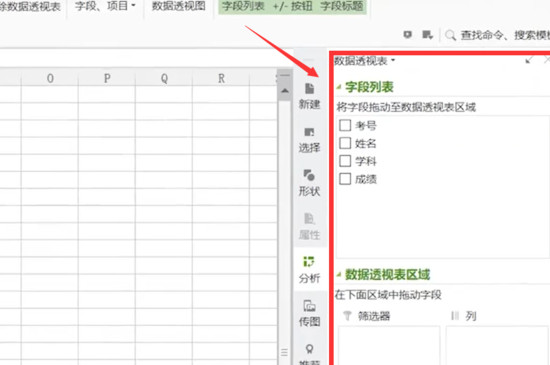Click the 在下面区域中拖动字段 hint text

(388, 295)
